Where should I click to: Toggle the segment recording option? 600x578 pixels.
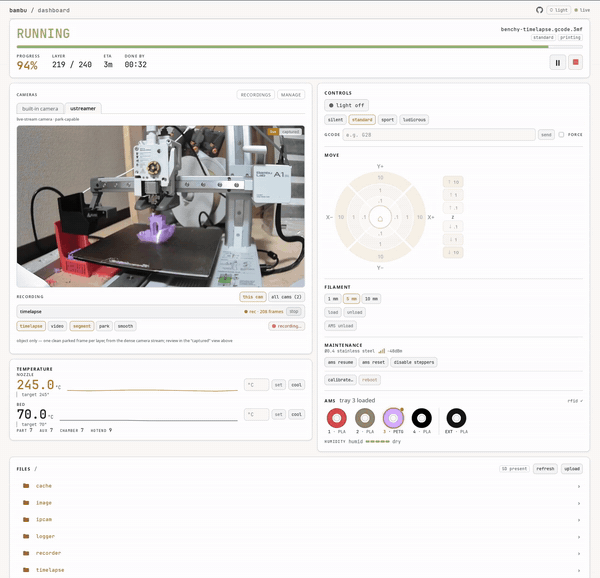(x=82, y=326)
